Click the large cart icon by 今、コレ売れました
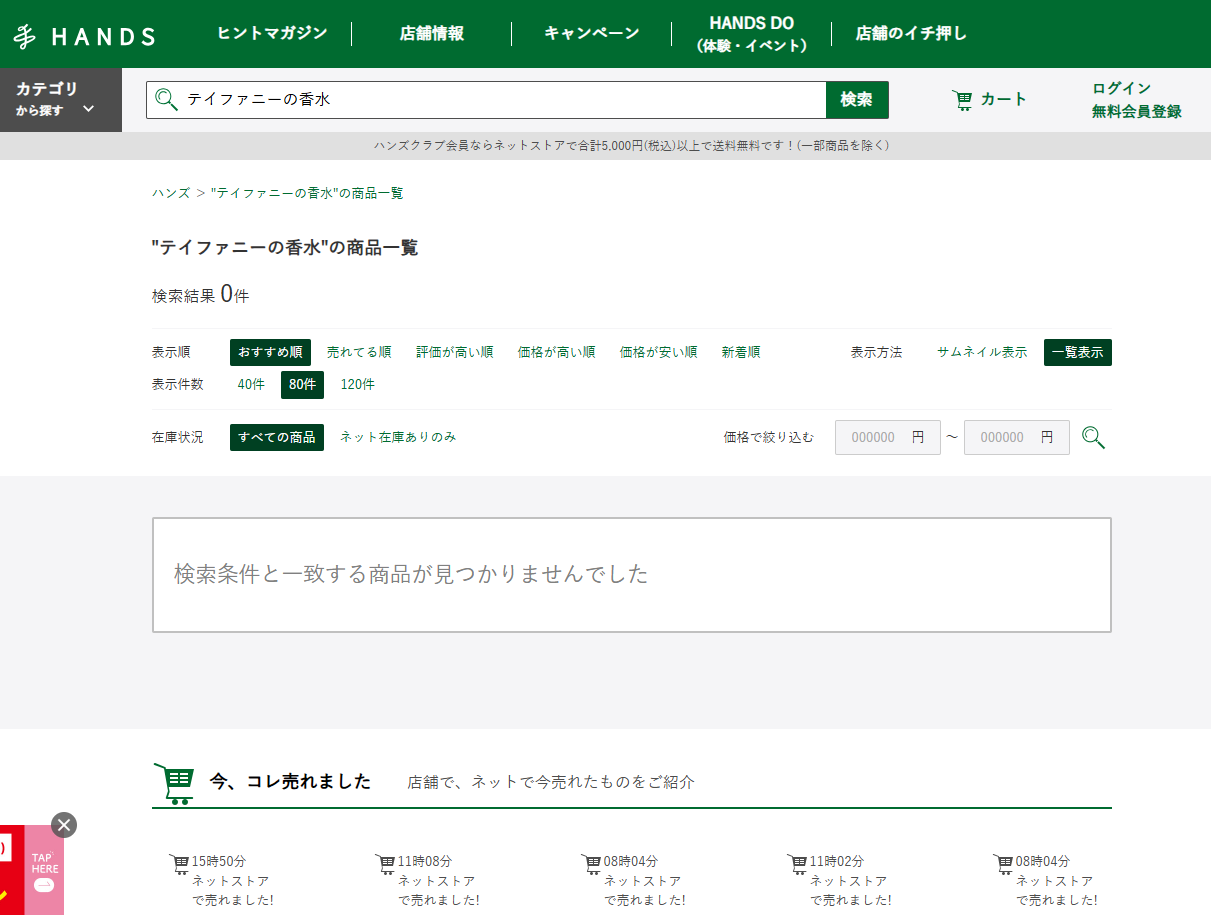This screenshot has height=916, width=1211. 174,783
